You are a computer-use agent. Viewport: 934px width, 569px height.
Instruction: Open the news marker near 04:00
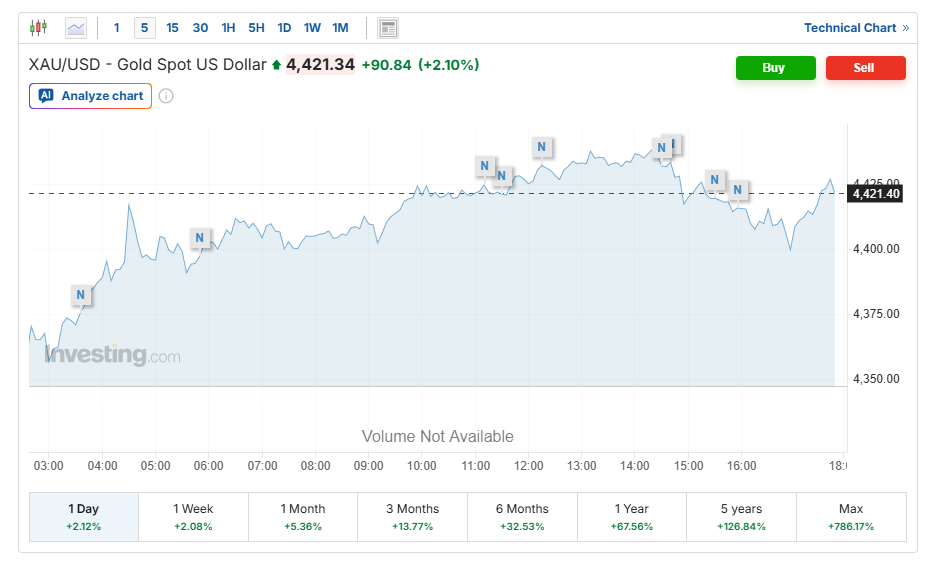(x=81, y=295)
